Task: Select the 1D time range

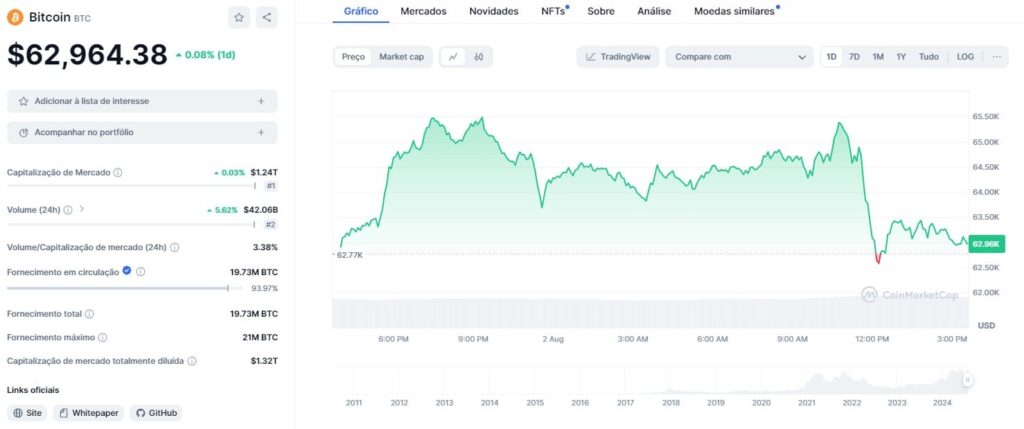Action: 831,57
